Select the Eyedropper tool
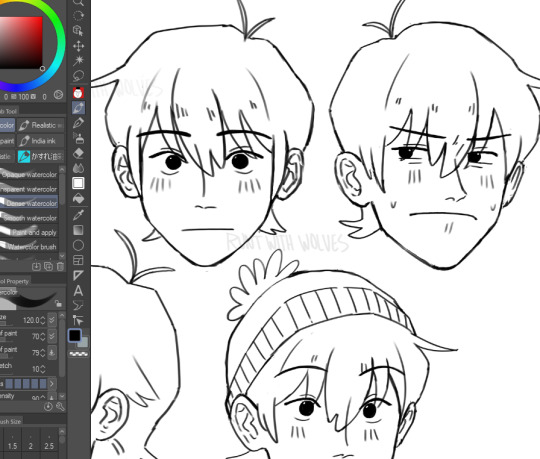Viewport: 540px width, 459px height. 79,215
